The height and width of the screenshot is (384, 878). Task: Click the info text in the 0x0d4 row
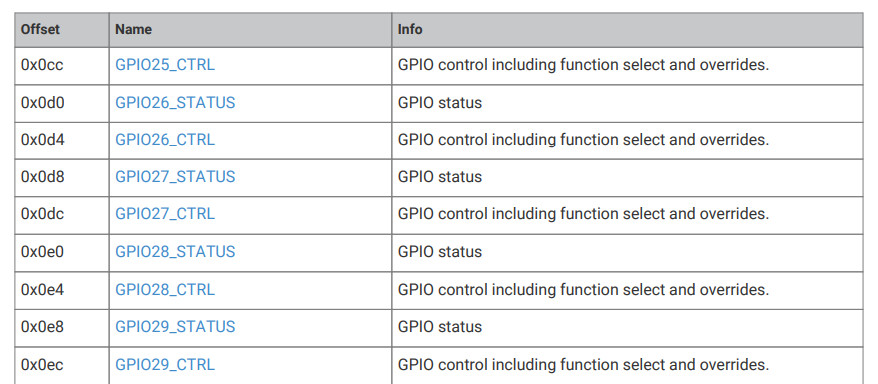[583, 140]
